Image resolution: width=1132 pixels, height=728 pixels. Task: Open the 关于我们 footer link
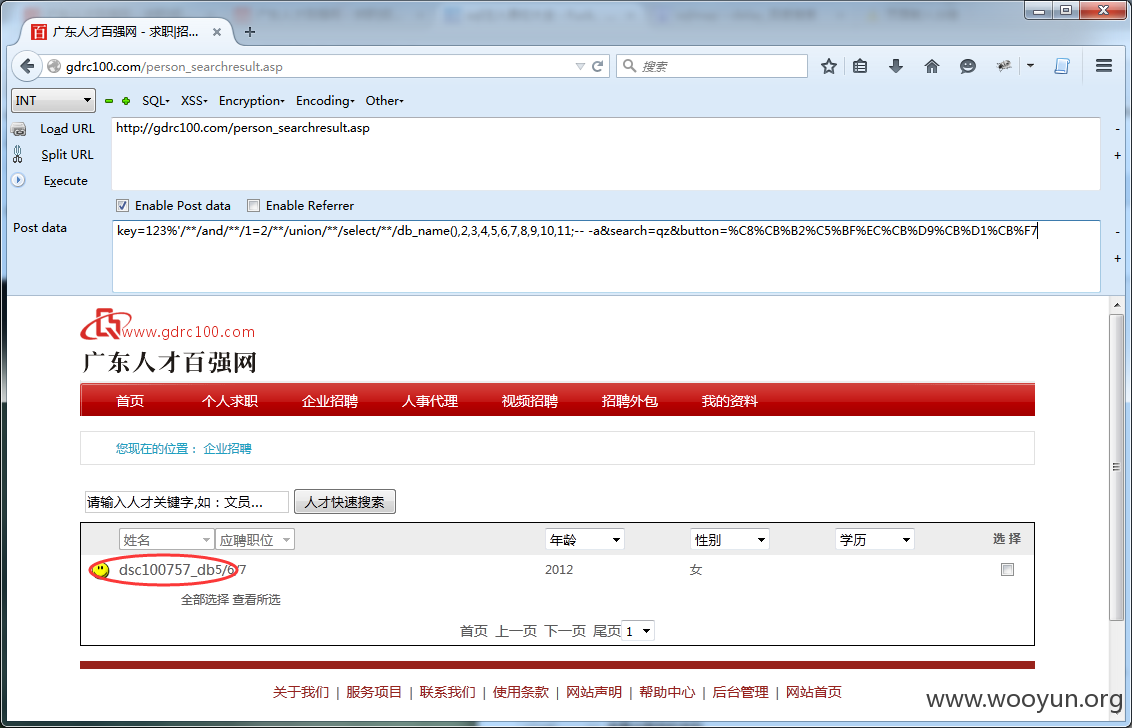click(301, 692)
